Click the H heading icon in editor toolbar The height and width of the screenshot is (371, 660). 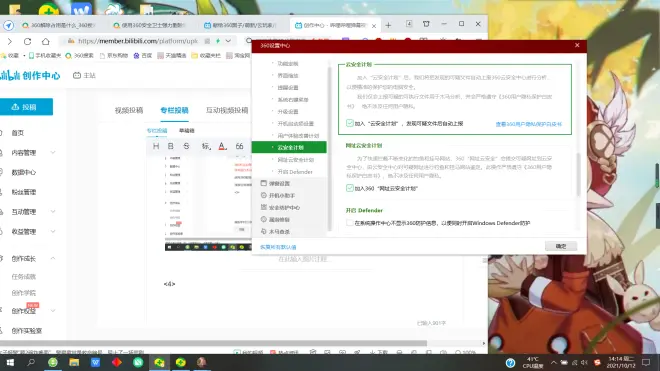pos(156,146)
